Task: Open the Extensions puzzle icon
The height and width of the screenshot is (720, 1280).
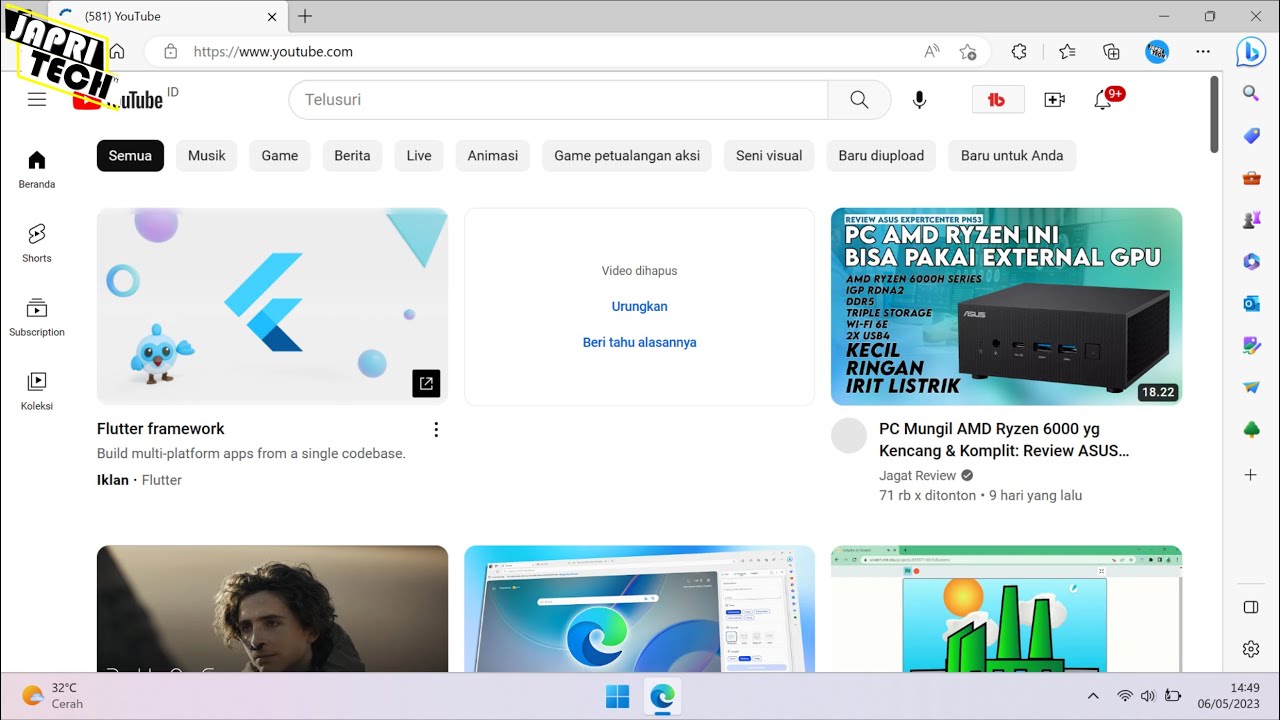Action: 1019,51
